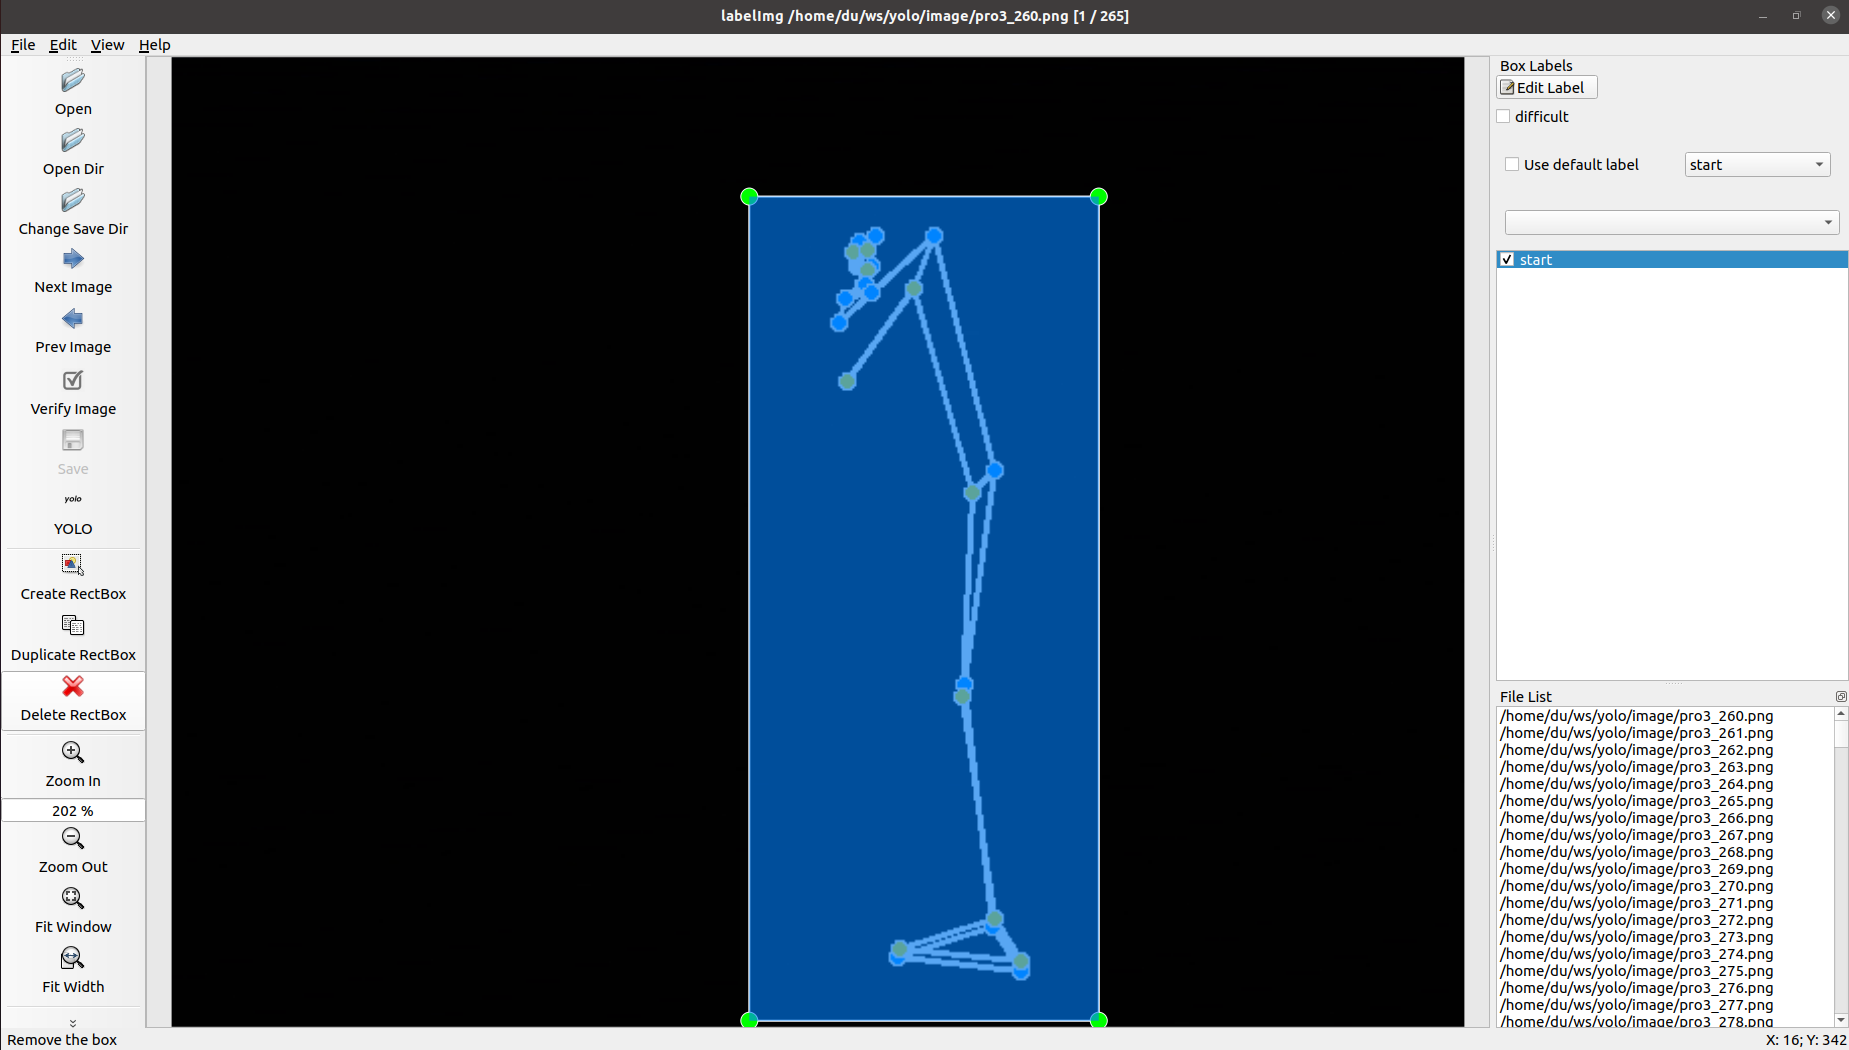Screen dimensions: 1849x1050
Task: Click the Edit Label button
Action: (1547, 88)
